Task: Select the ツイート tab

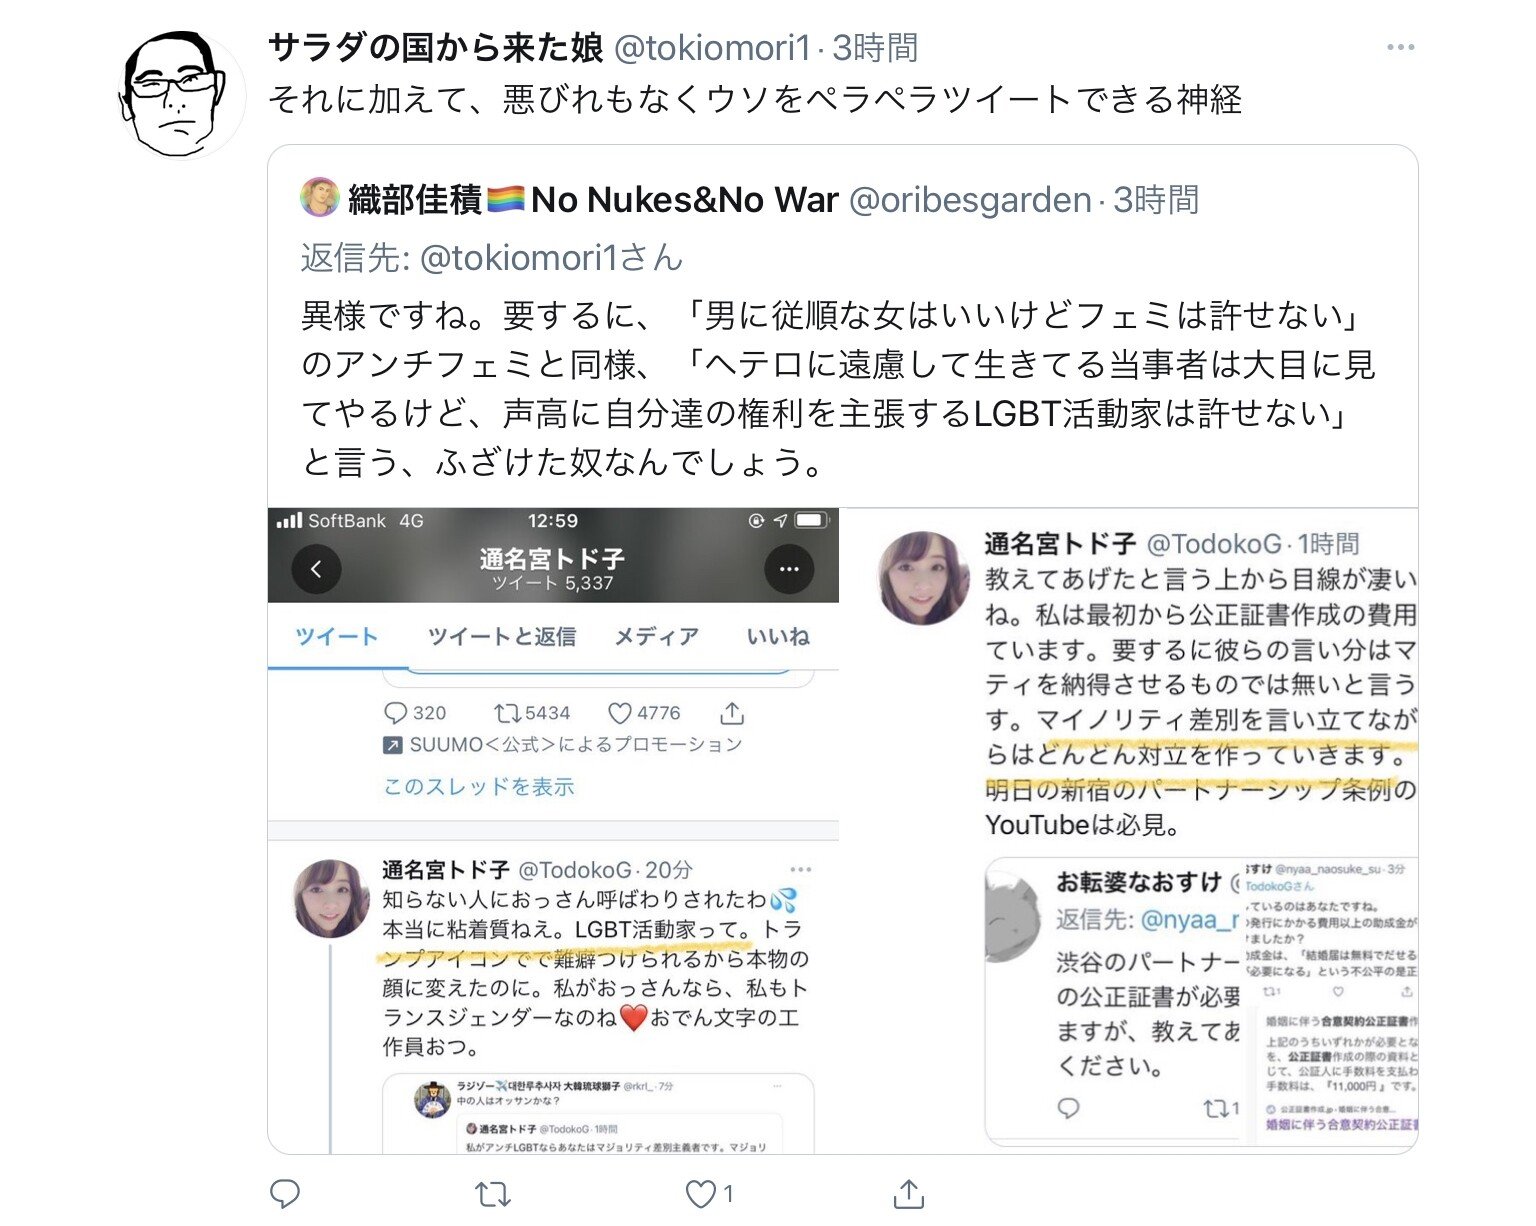Action: pos(337,637)
